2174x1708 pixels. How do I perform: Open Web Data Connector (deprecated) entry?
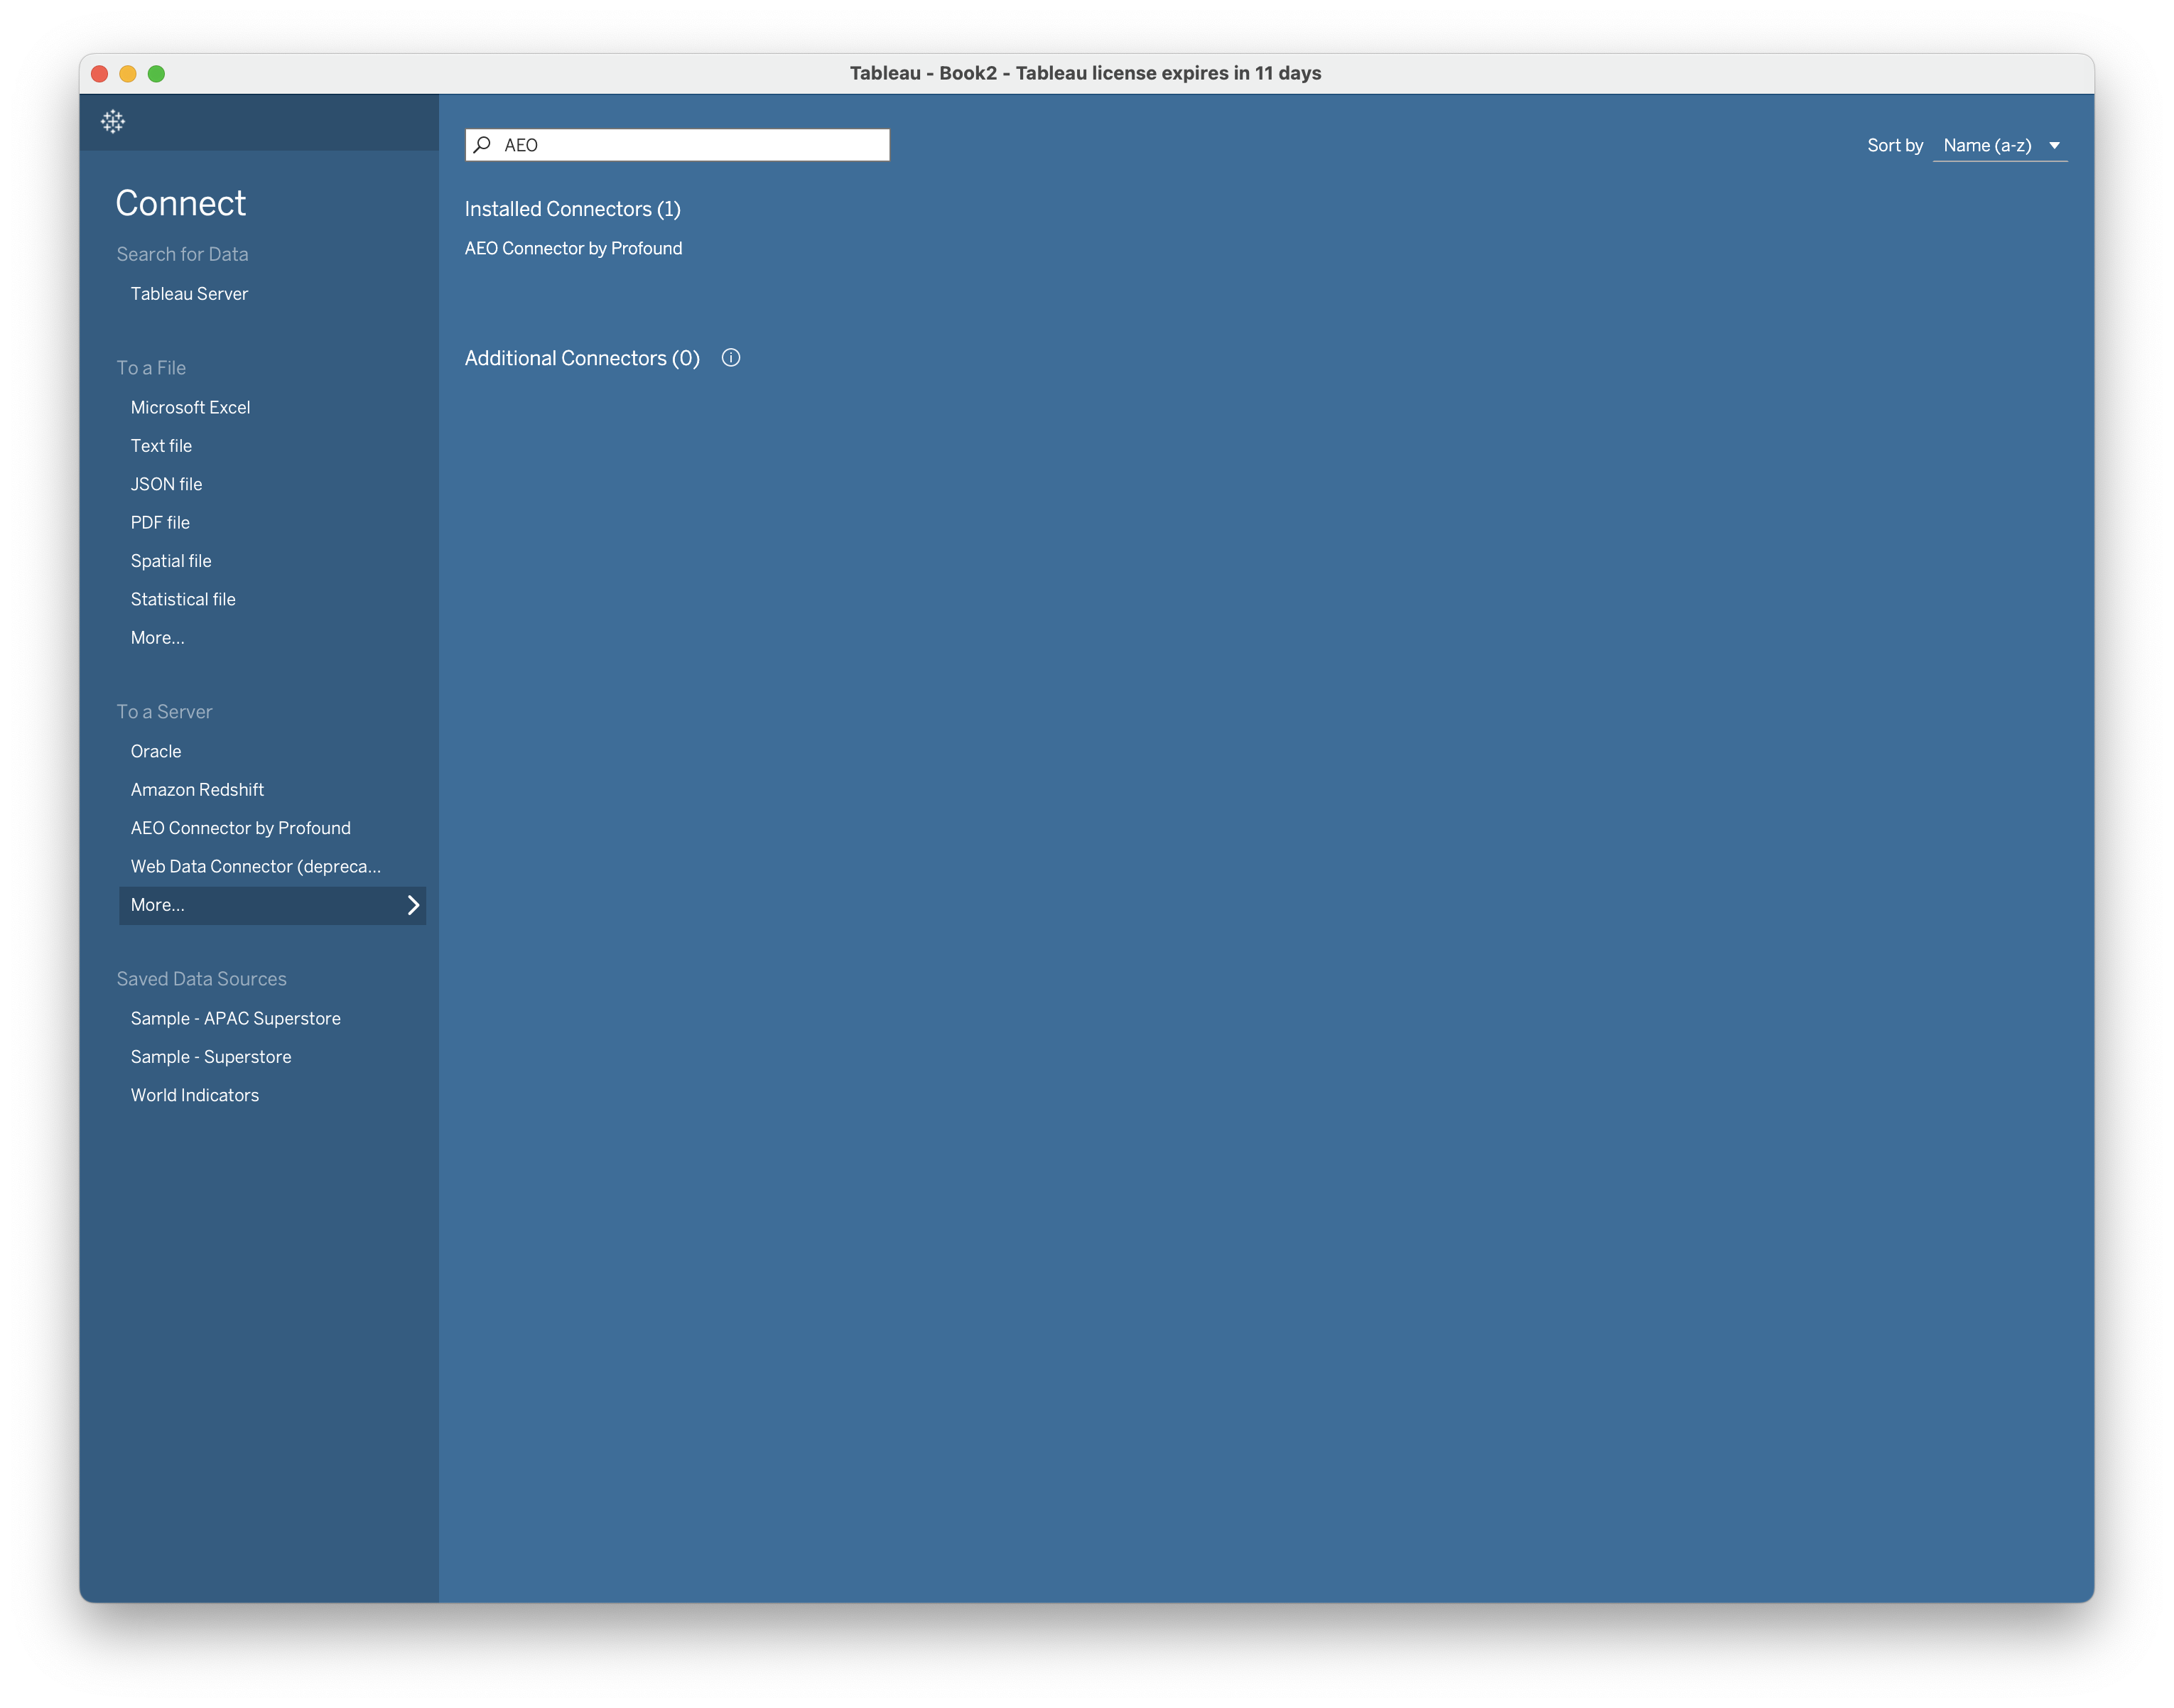pos(255,867)
